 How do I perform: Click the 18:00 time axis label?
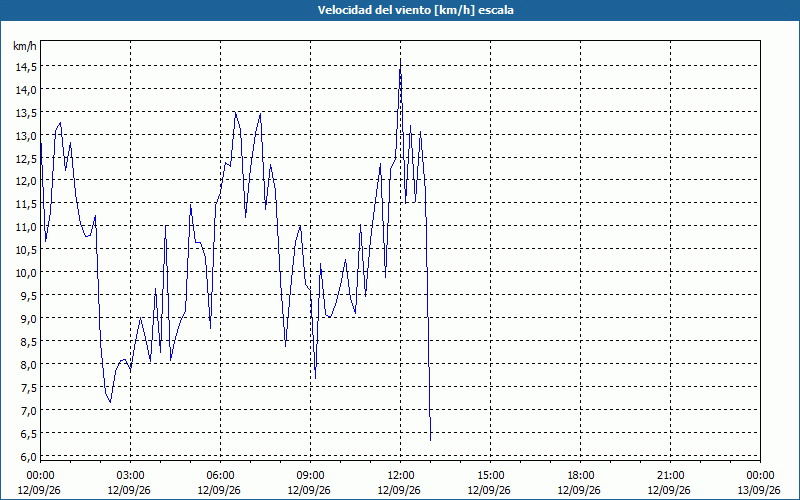pyautogui.click(x=580, y=476)
